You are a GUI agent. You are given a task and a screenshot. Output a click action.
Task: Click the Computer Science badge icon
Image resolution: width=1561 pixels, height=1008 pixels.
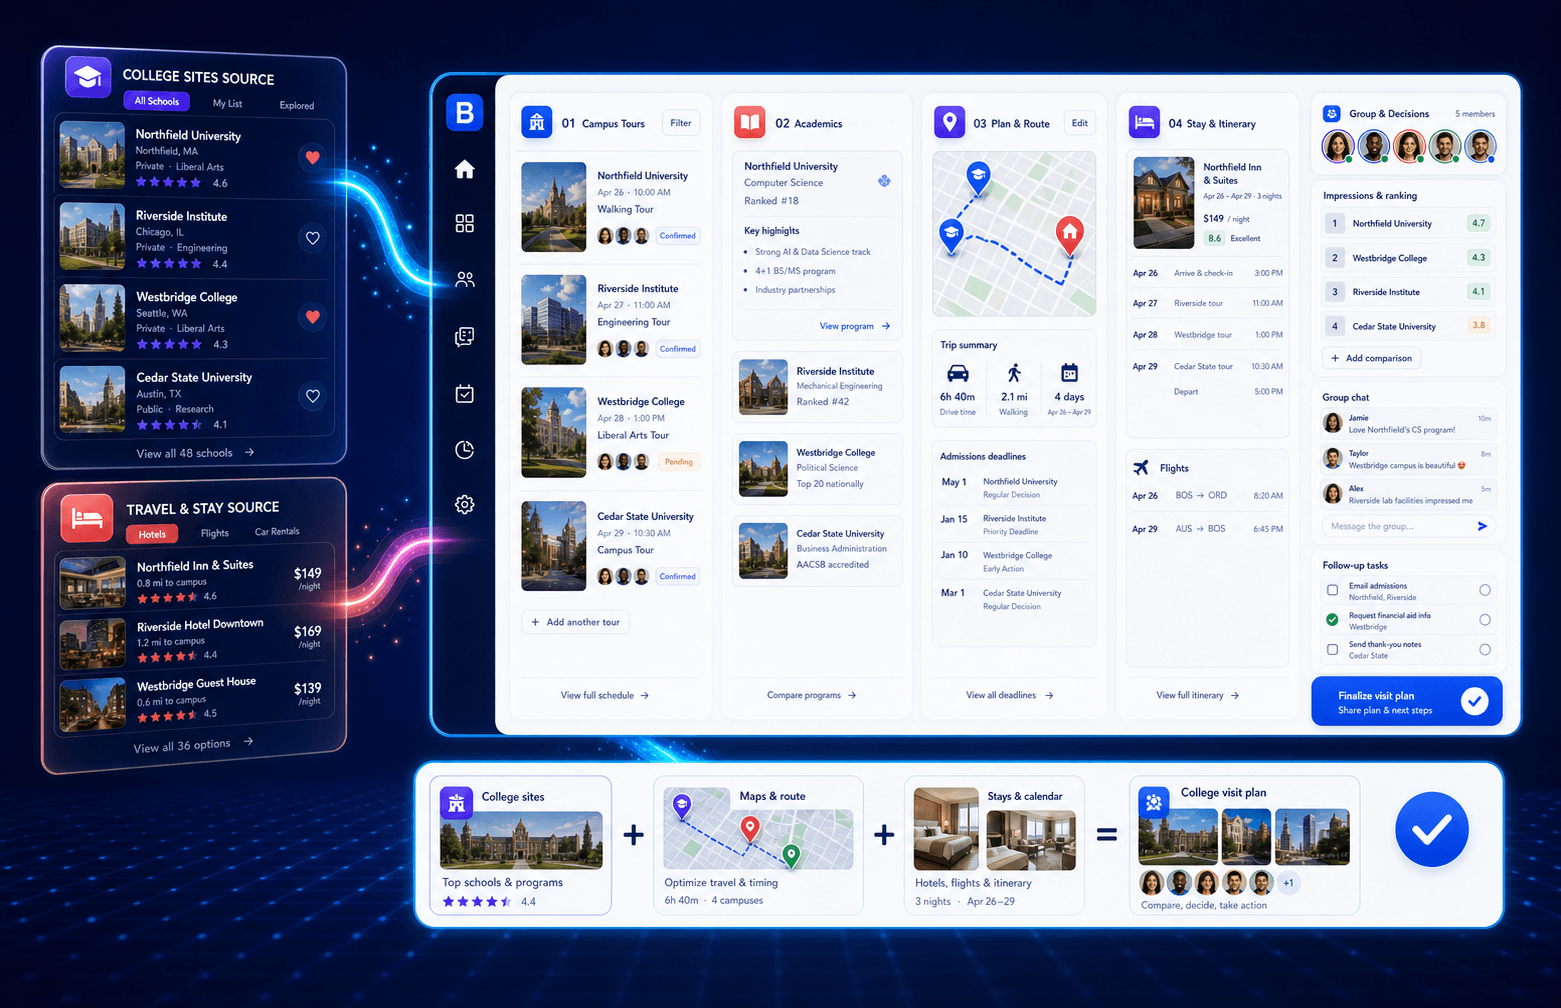884,181
